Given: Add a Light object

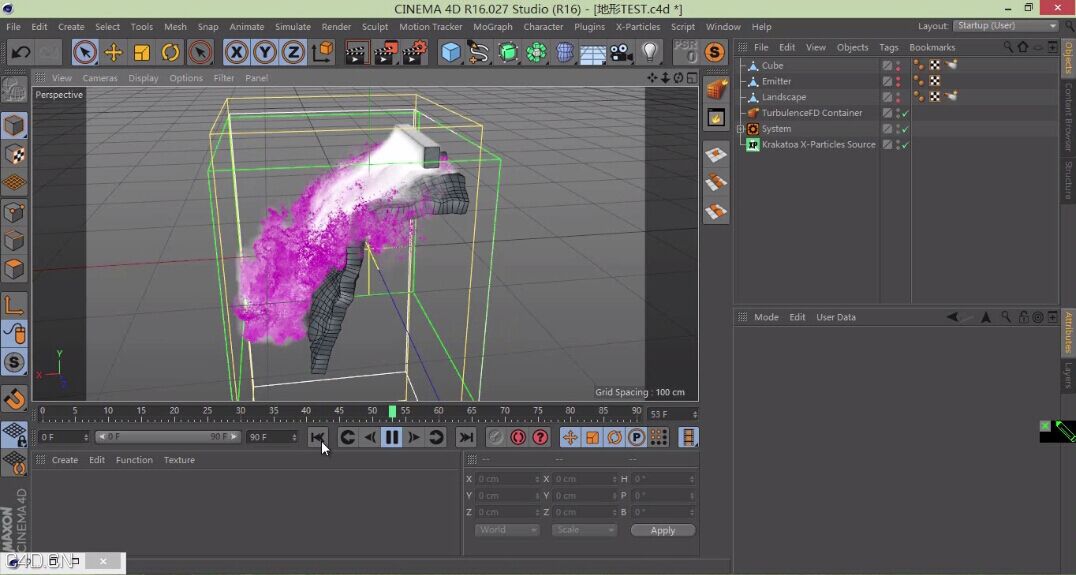Looking at the screenshot, I should point(650,52).
